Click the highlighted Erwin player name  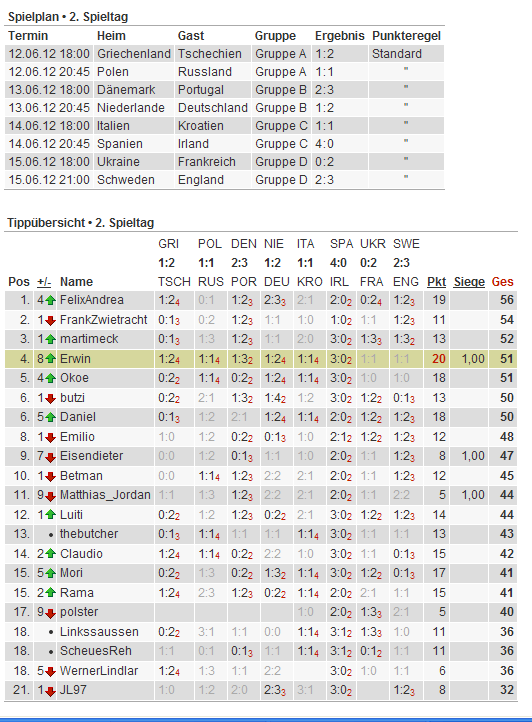(75, 359)
